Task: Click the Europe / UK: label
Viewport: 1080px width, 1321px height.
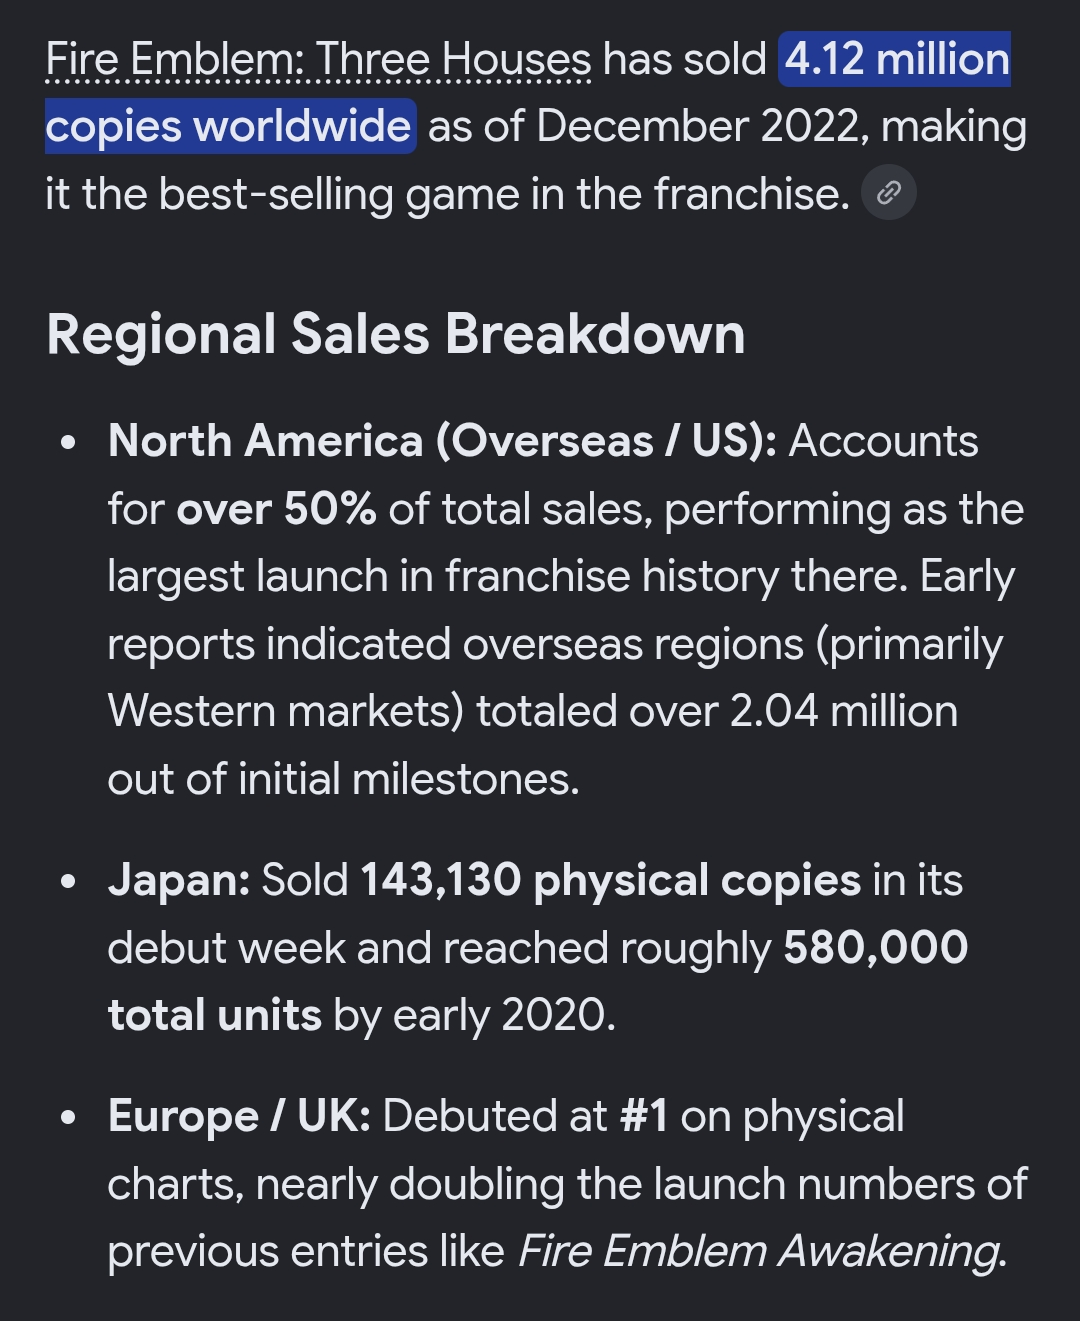Action: coord(239,1117)
